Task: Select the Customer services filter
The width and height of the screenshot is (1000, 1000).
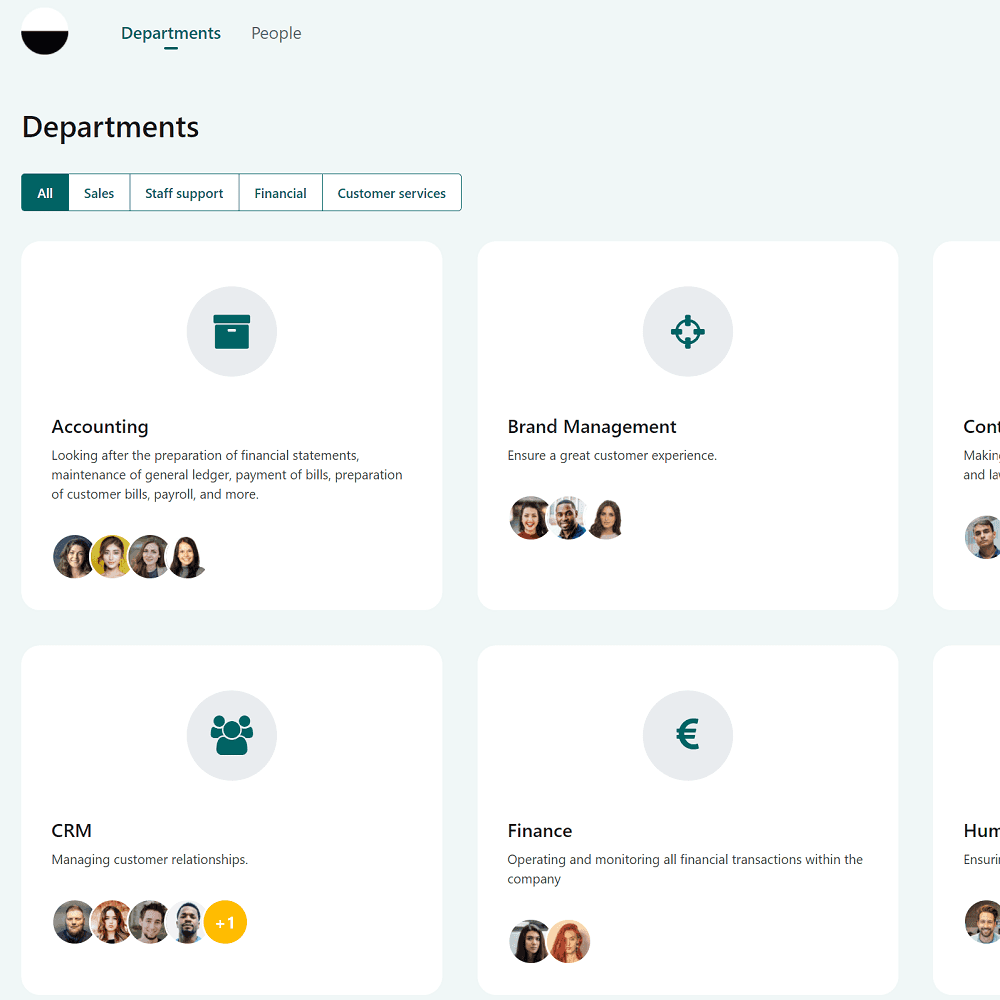Action: 392,192
